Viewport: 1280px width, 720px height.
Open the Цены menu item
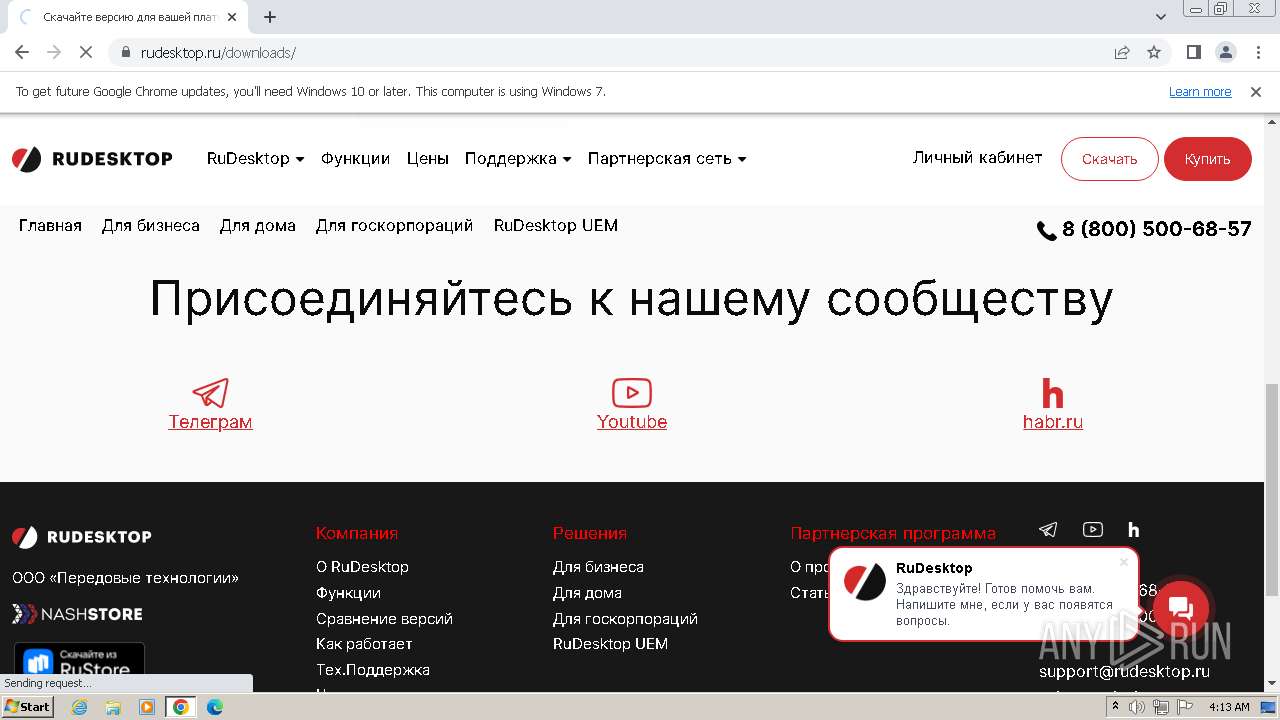tap(427, 158)
